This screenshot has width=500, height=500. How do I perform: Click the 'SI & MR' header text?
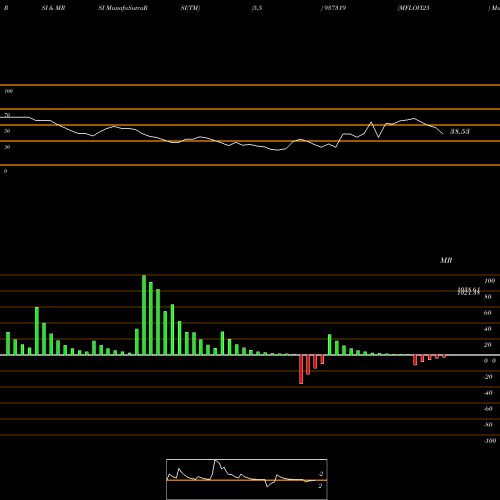[53, 8]
